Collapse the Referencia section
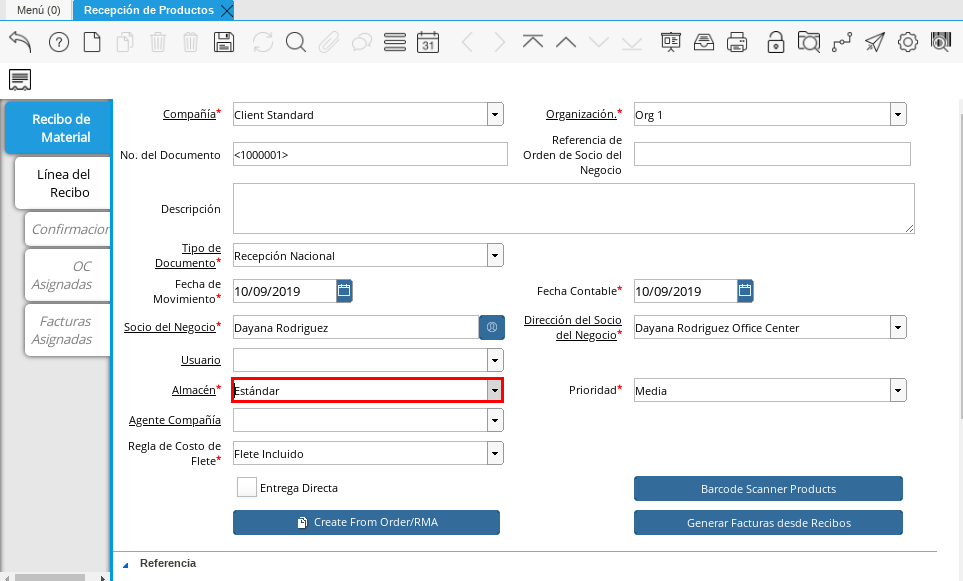963x581 pixels. (126, 564)
